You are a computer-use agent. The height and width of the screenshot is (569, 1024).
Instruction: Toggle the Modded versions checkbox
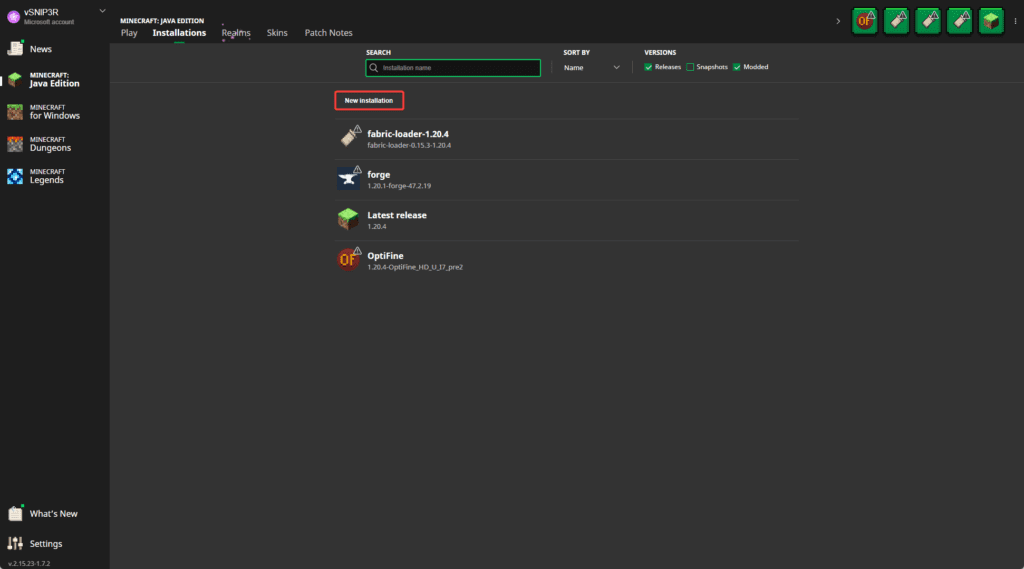pos(737,67)
